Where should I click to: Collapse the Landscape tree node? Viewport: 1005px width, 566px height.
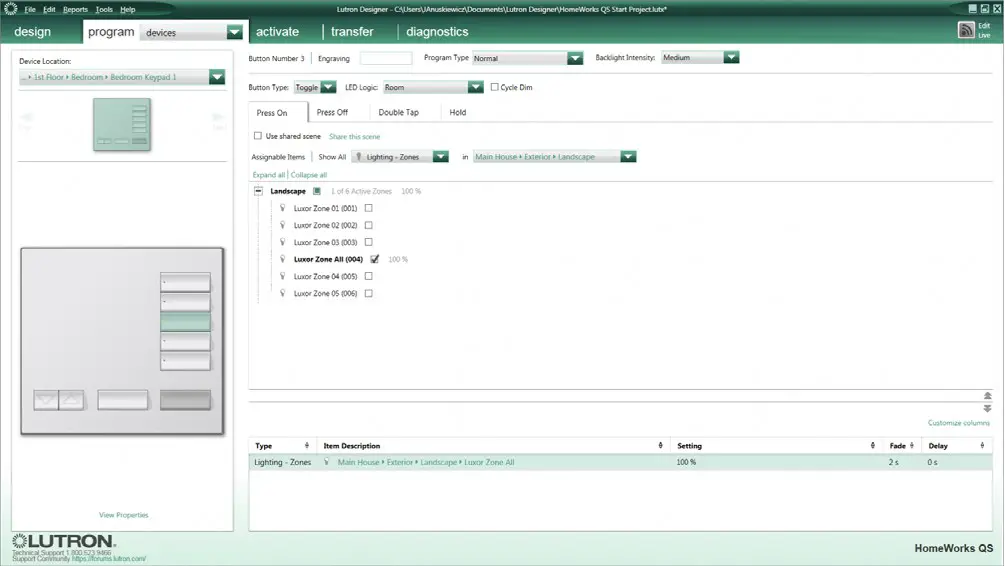tap(258, 191)
